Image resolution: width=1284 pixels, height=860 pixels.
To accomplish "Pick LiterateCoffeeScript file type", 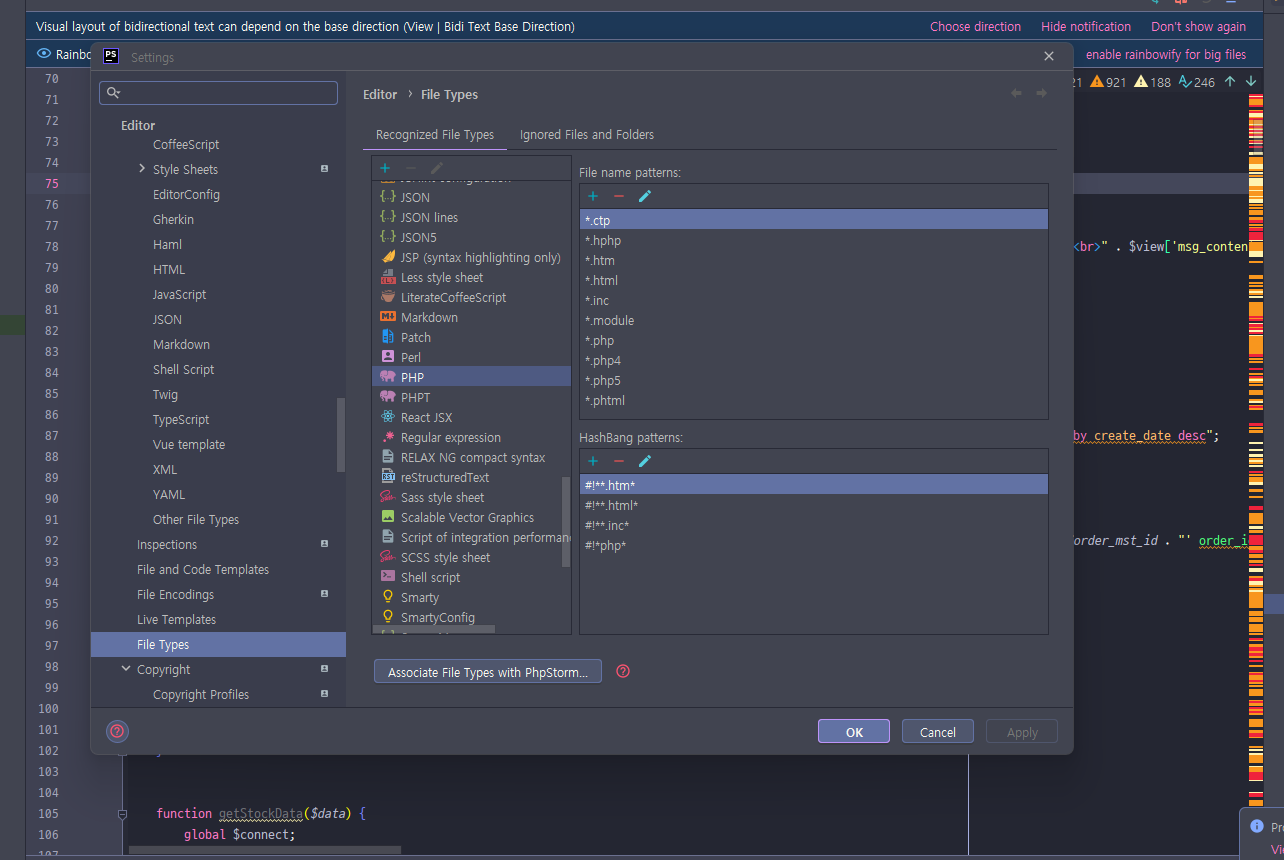I will point(471,297).
